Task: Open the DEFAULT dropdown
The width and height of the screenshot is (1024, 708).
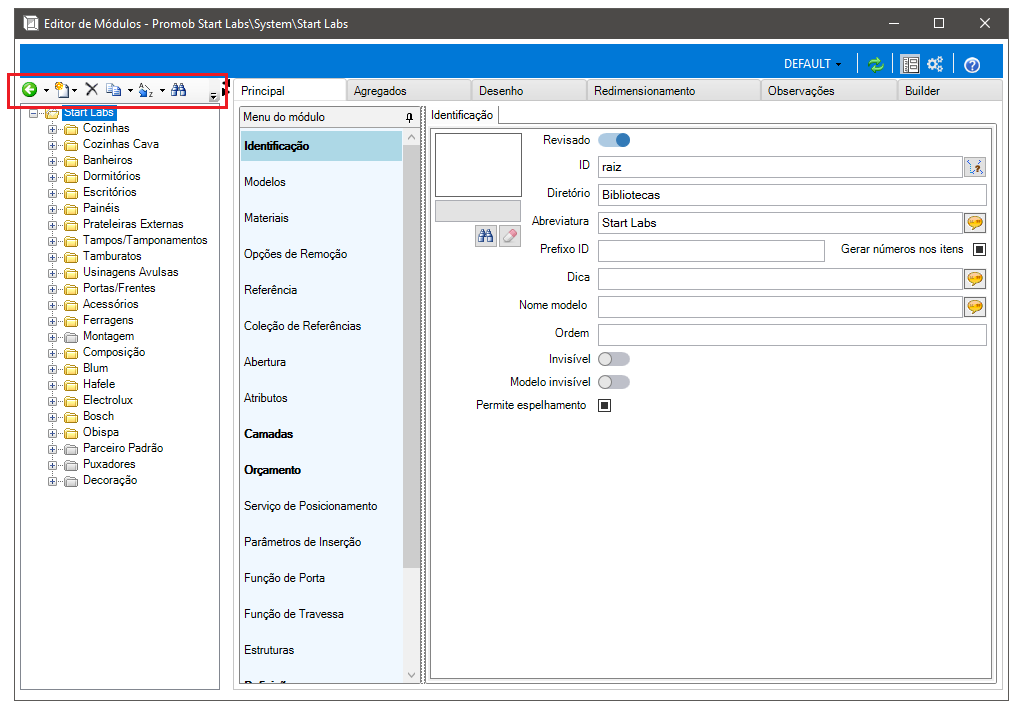Action: [x=812, y=64]
